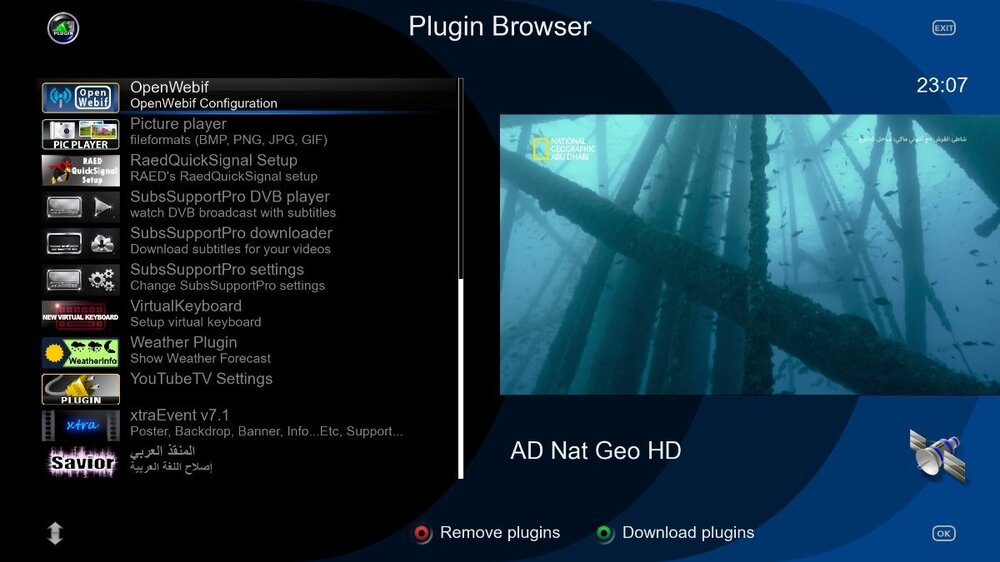Open SubsSupportPro downloader entry
Screen dimensions: 1000x562
point(249,241)
